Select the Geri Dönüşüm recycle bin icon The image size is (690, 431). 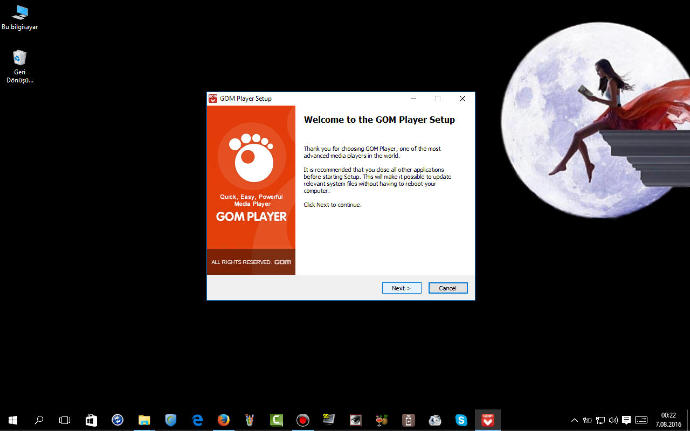(x=20, y=67)
